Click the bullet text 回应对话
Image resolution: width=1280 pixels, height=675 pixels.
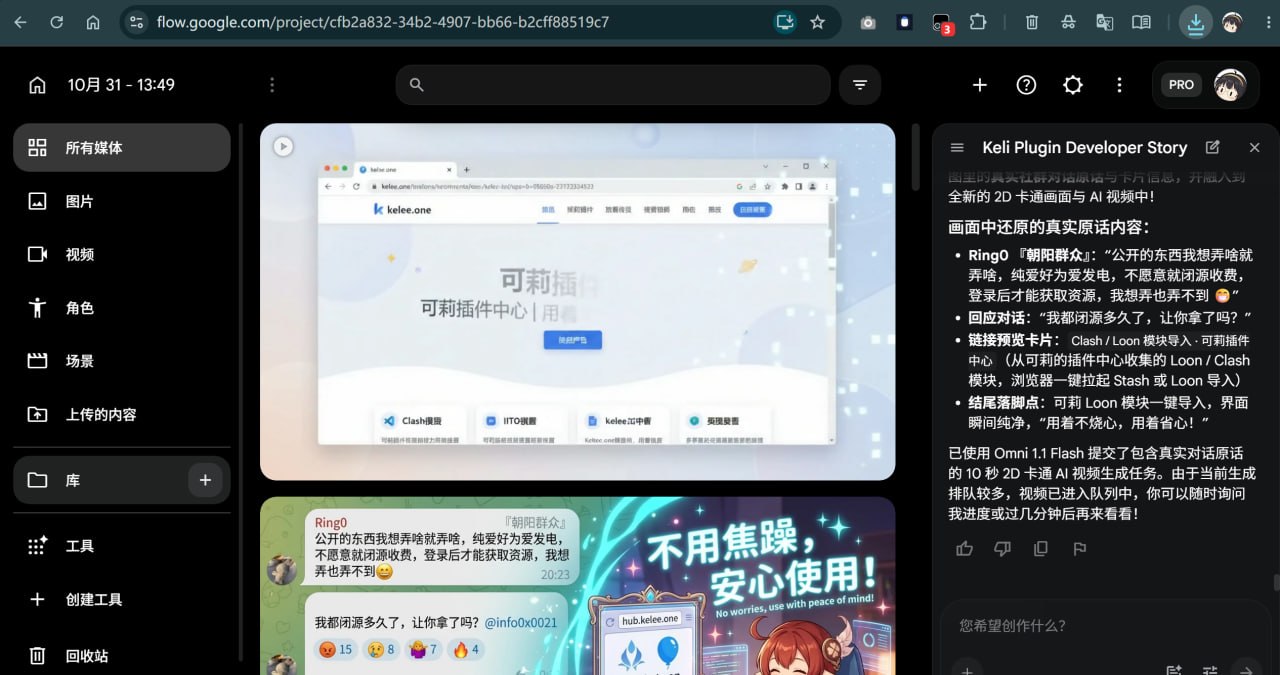click(x=1000, y=318)
